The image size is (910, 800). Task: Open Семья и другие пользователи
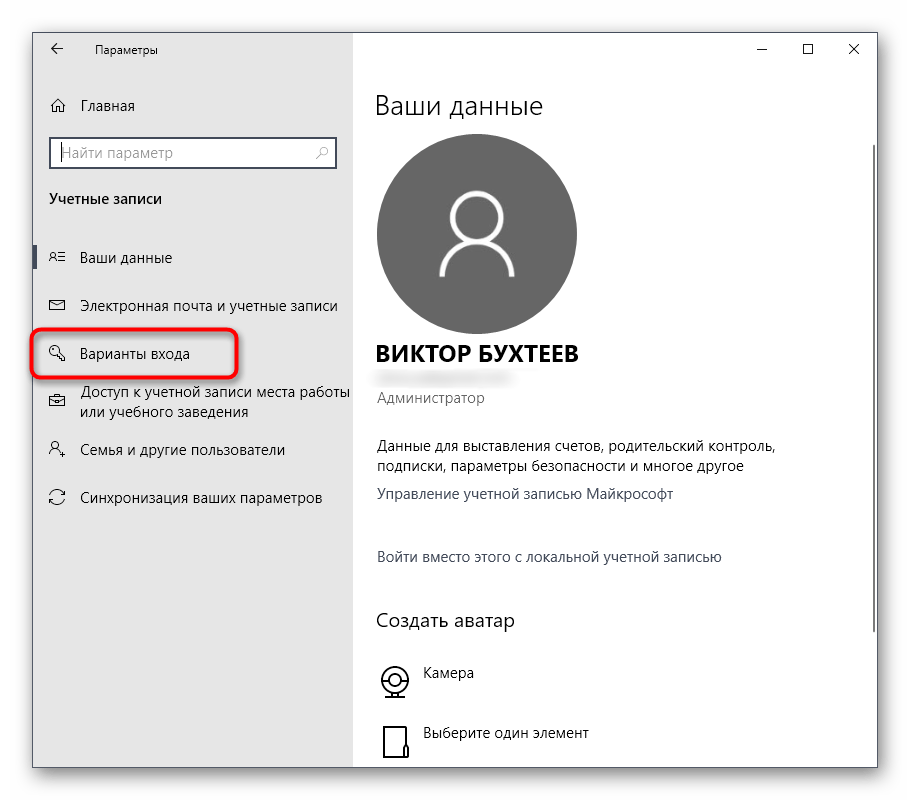pyautogui.click(x=182, y=450)
